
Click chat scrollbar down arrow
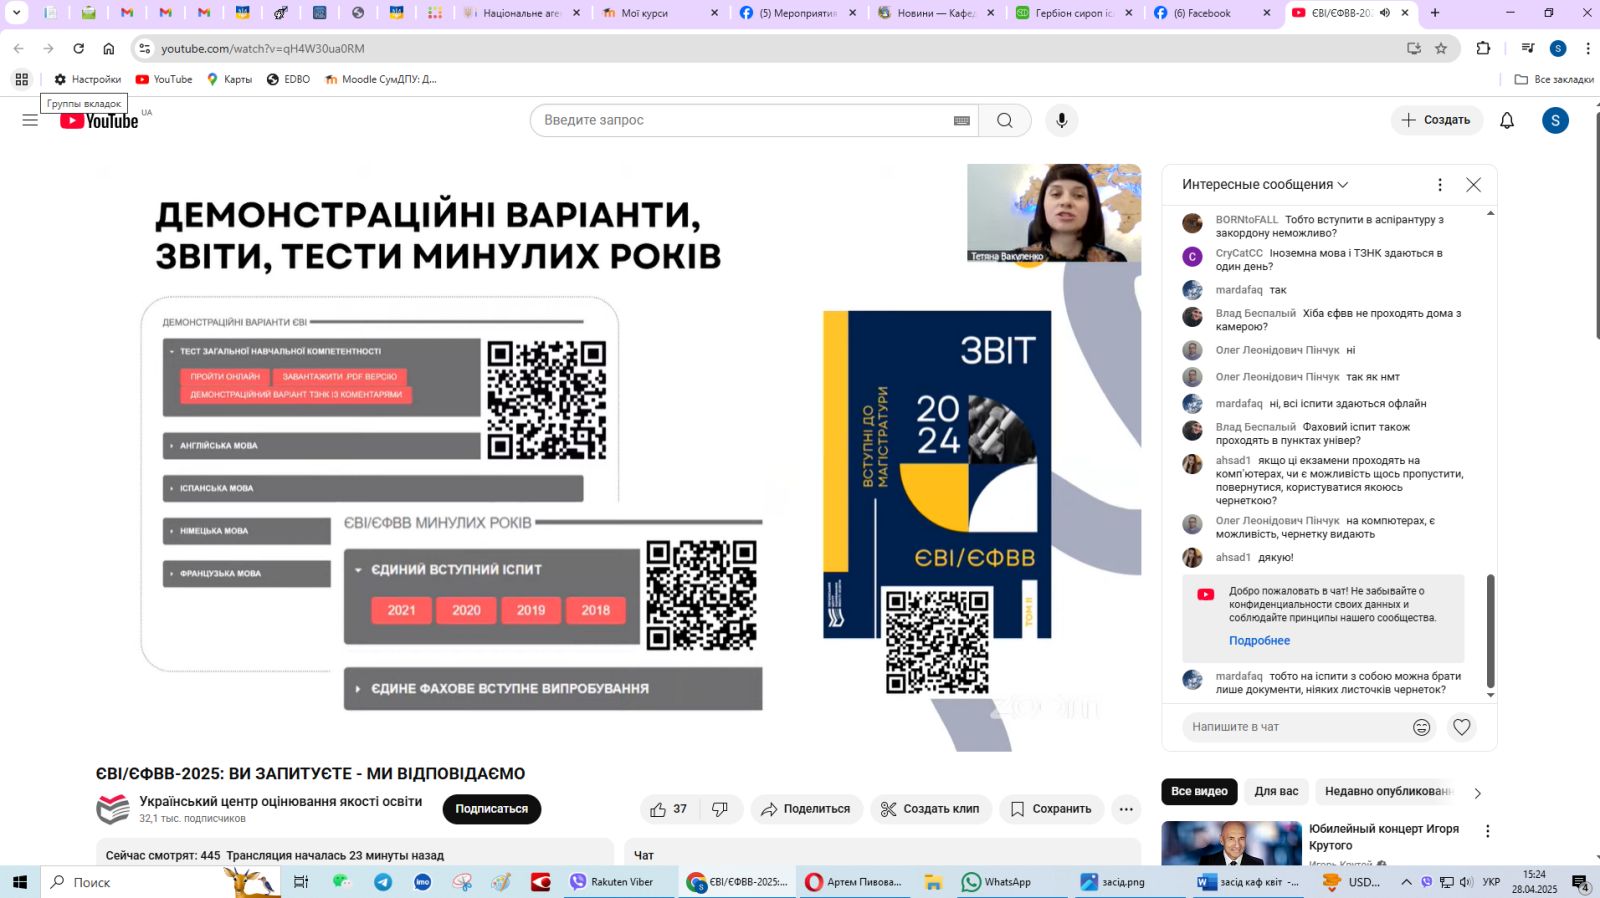click(x=1490, y=695)
